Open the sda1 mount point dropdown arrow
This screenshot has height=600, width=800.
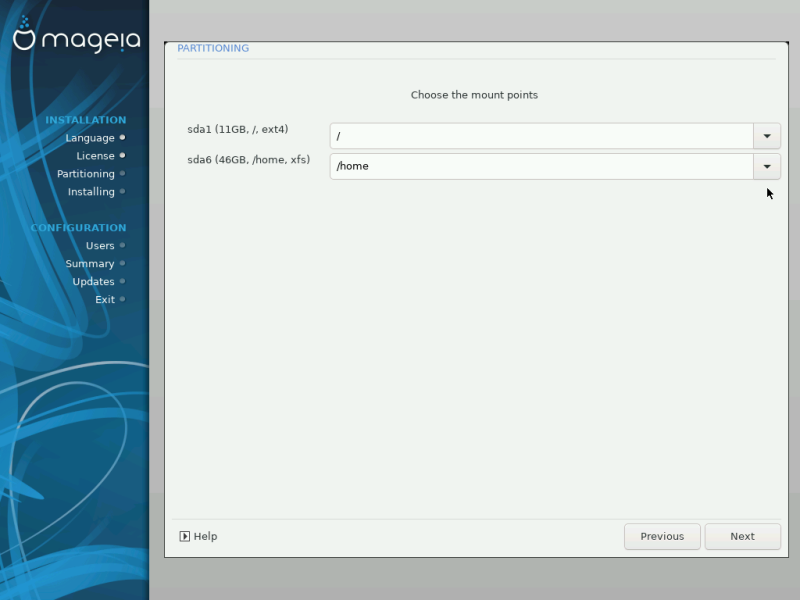click(x=767, y=136)
